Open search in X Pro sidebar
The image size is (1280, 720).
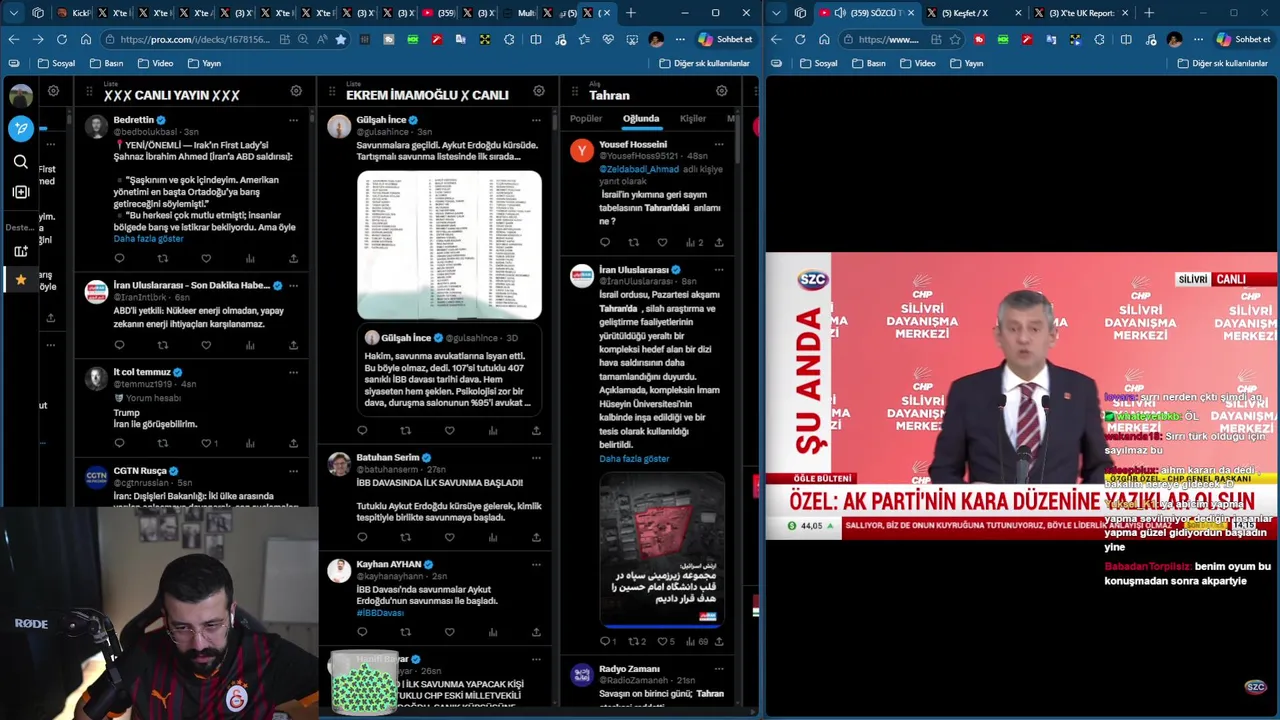pyautogui.click(x=21, y=161)
